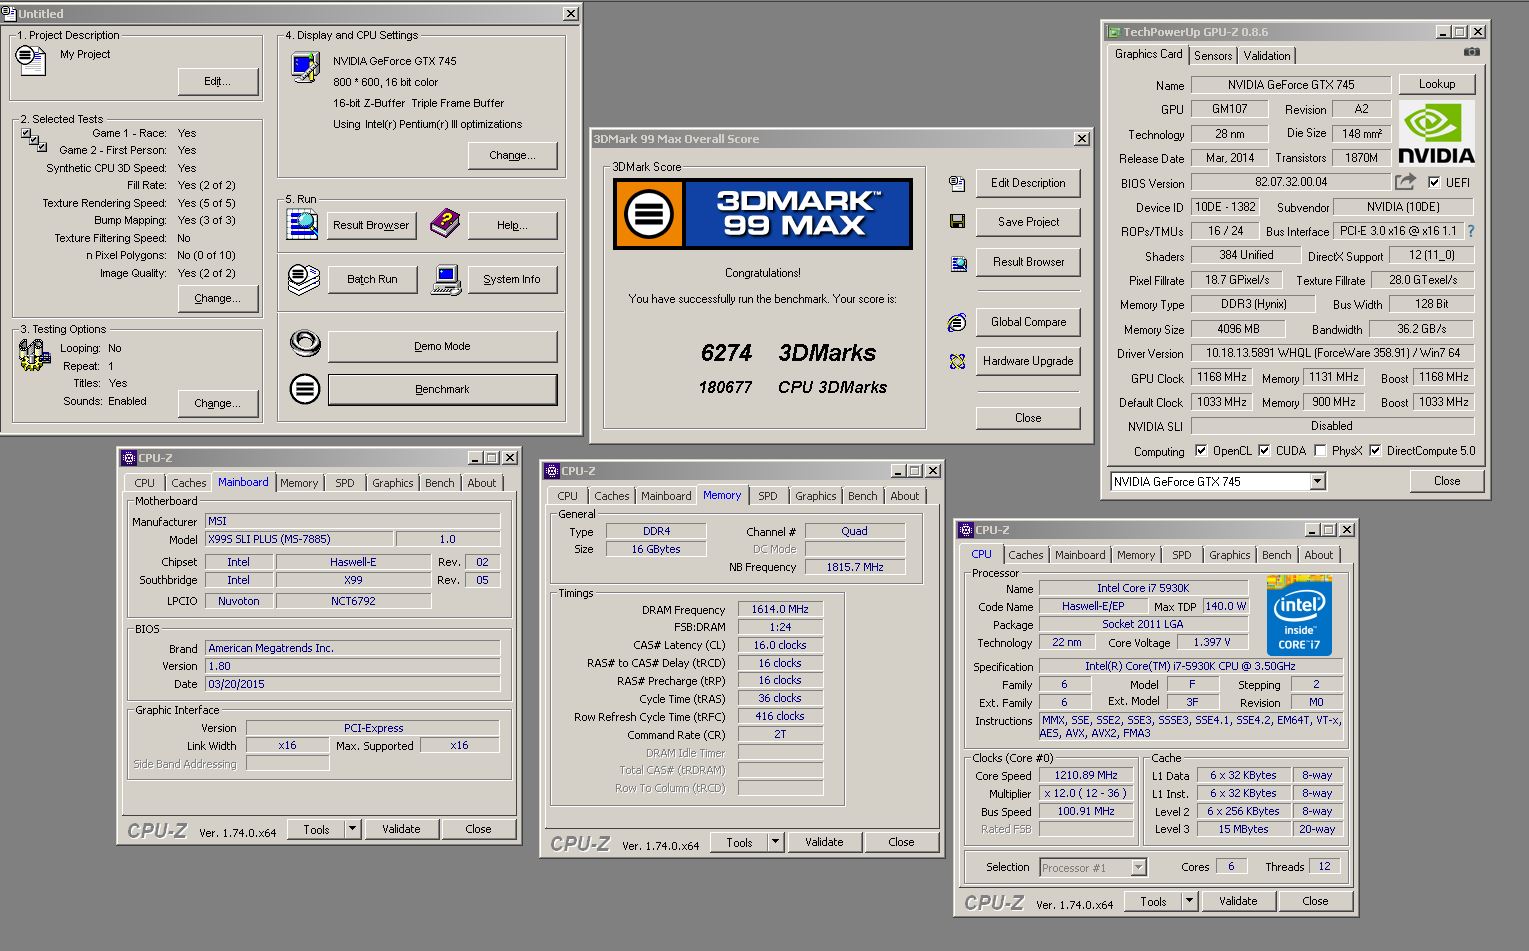Click the DRAM Frequency value field

(780, 609)
